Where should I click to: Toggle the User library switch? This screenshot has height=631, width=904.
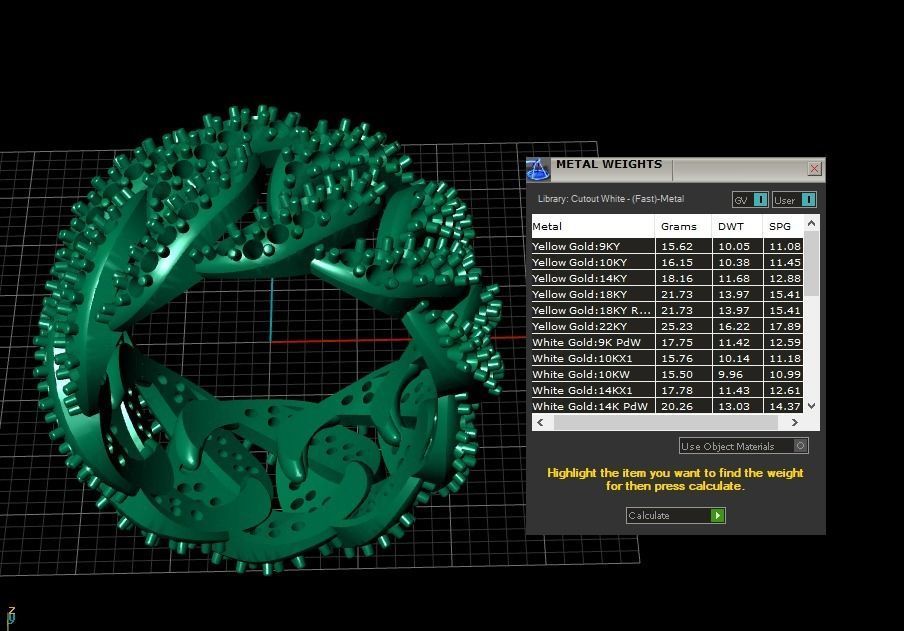pyautogui.click(x=794, y=200)
